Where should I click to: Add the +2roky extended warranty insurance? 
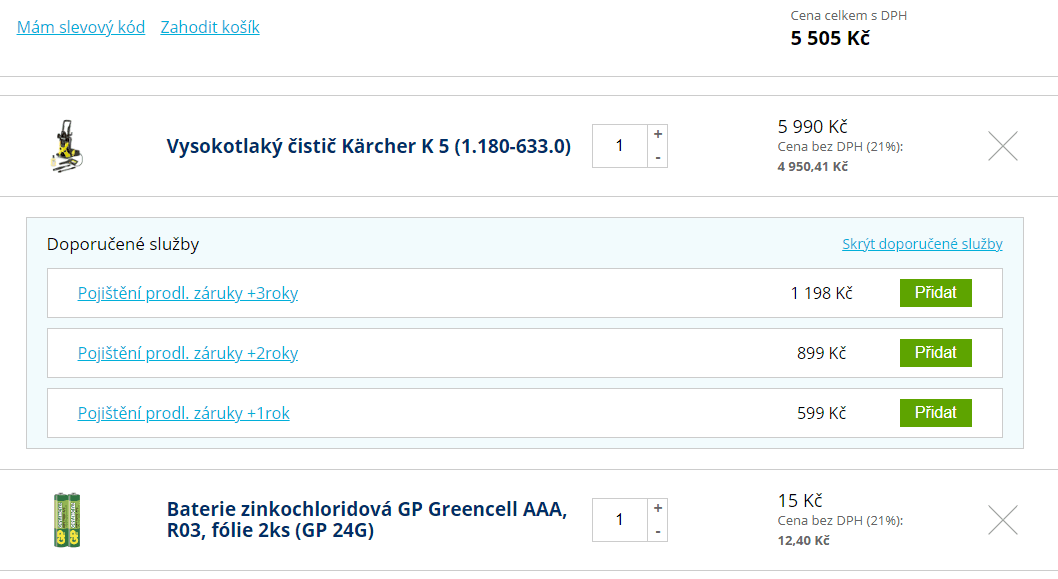point(935,352)
